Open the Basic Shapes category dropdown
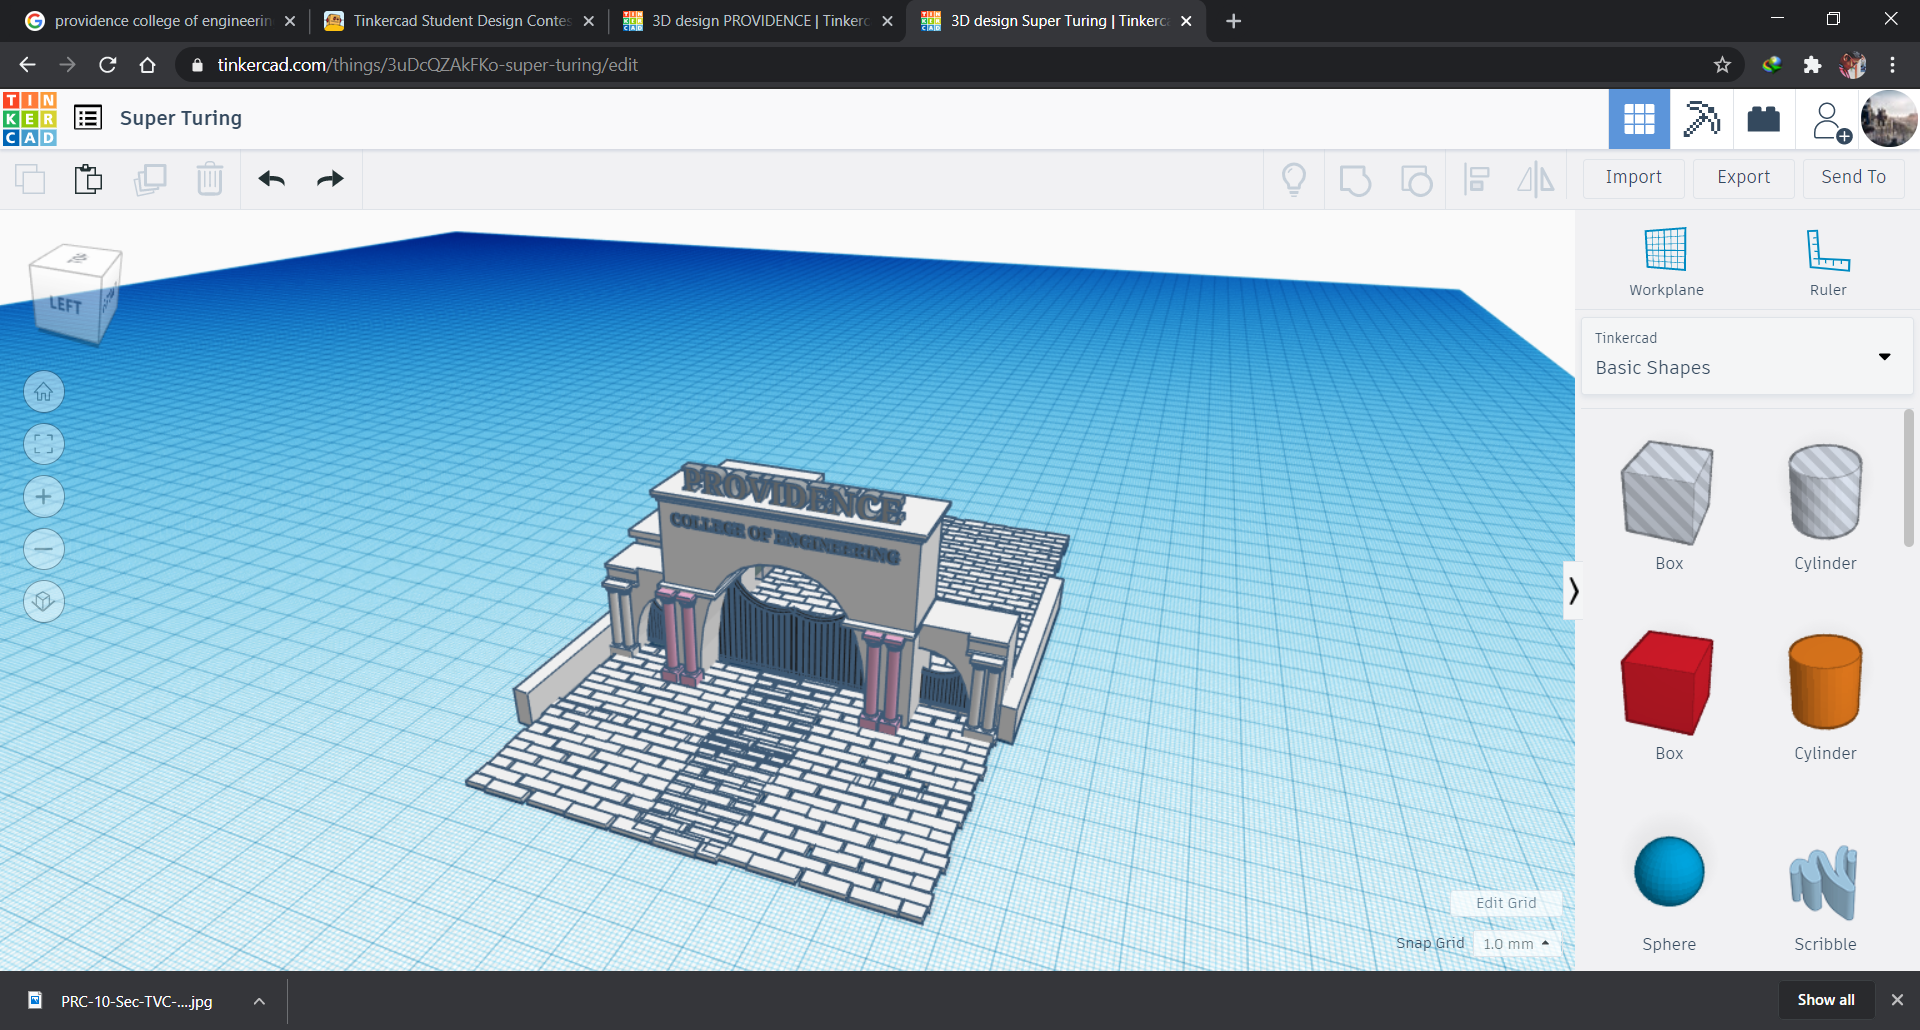 click(x=1747, y=356)
